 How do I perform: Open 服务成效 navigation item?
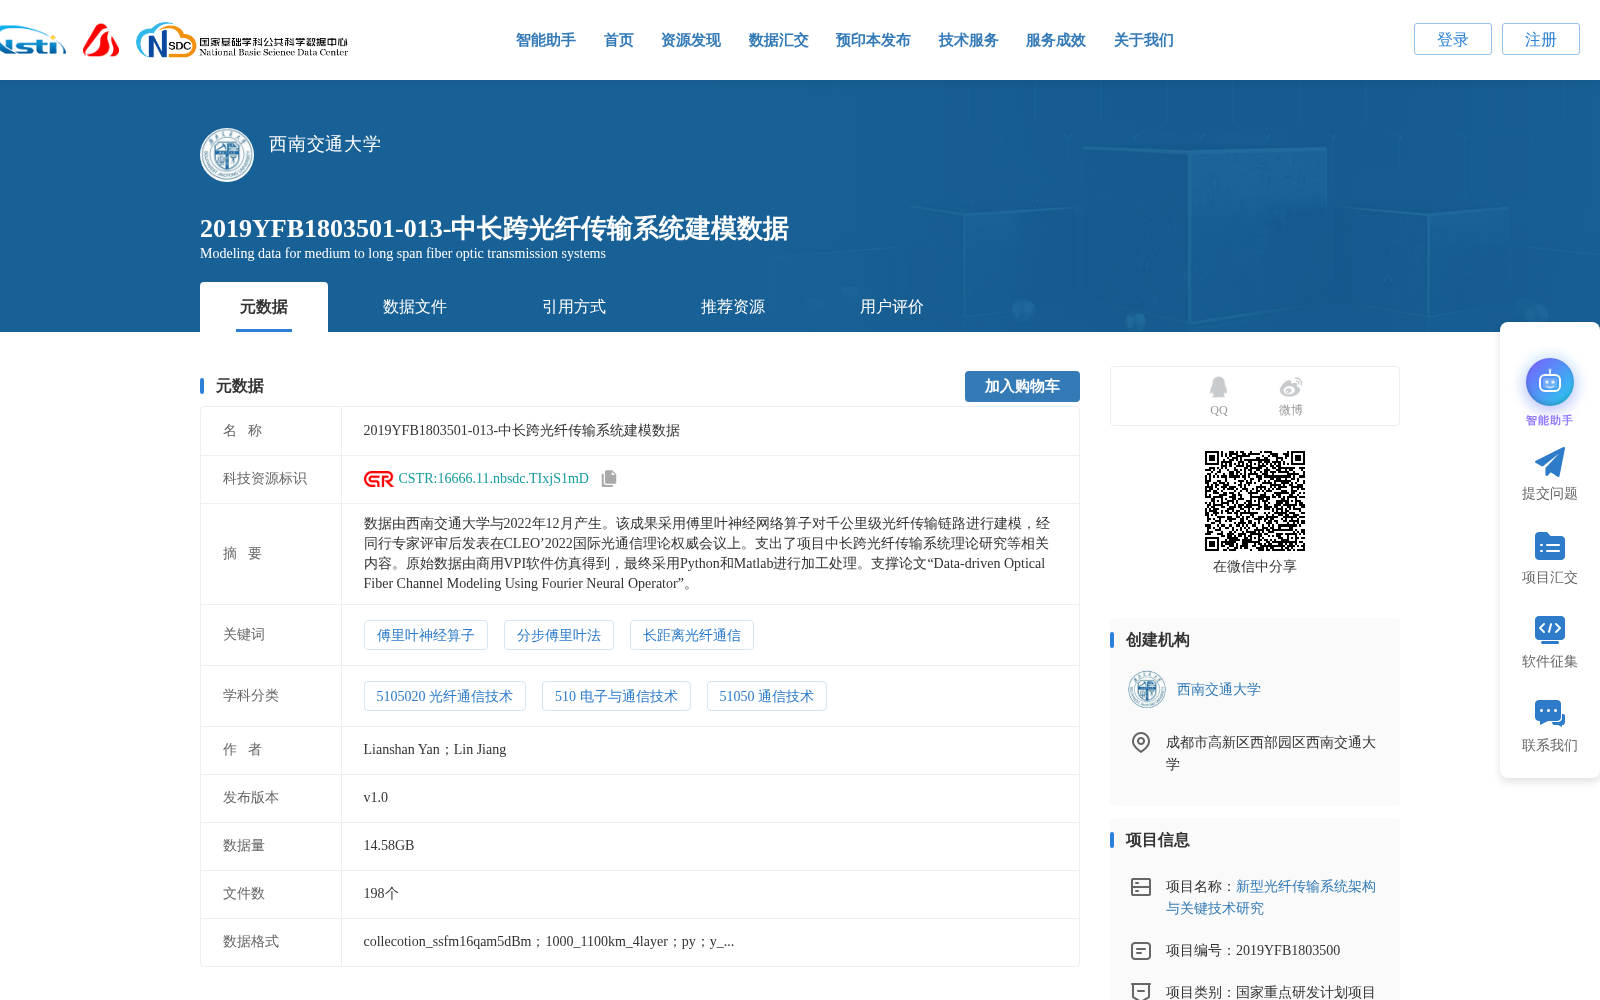point(1056,40)
